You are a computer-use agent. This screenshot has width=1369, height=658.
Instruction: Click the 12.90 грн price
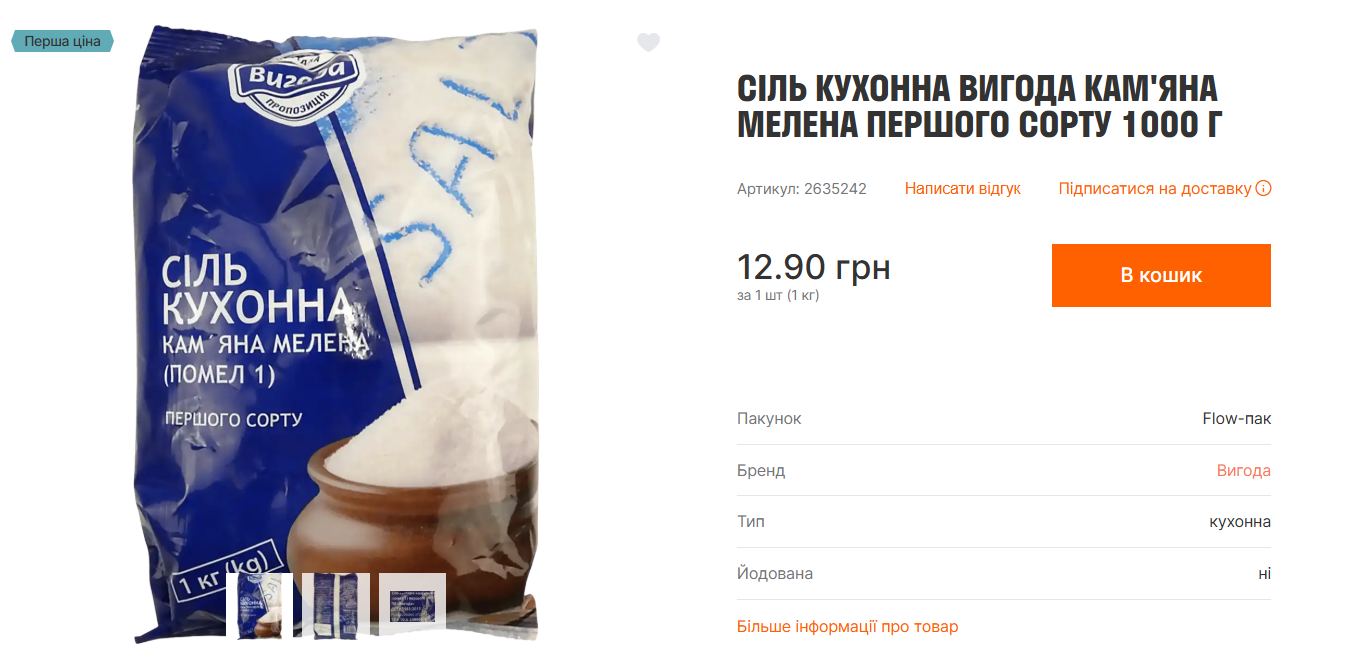coord(814,267)
